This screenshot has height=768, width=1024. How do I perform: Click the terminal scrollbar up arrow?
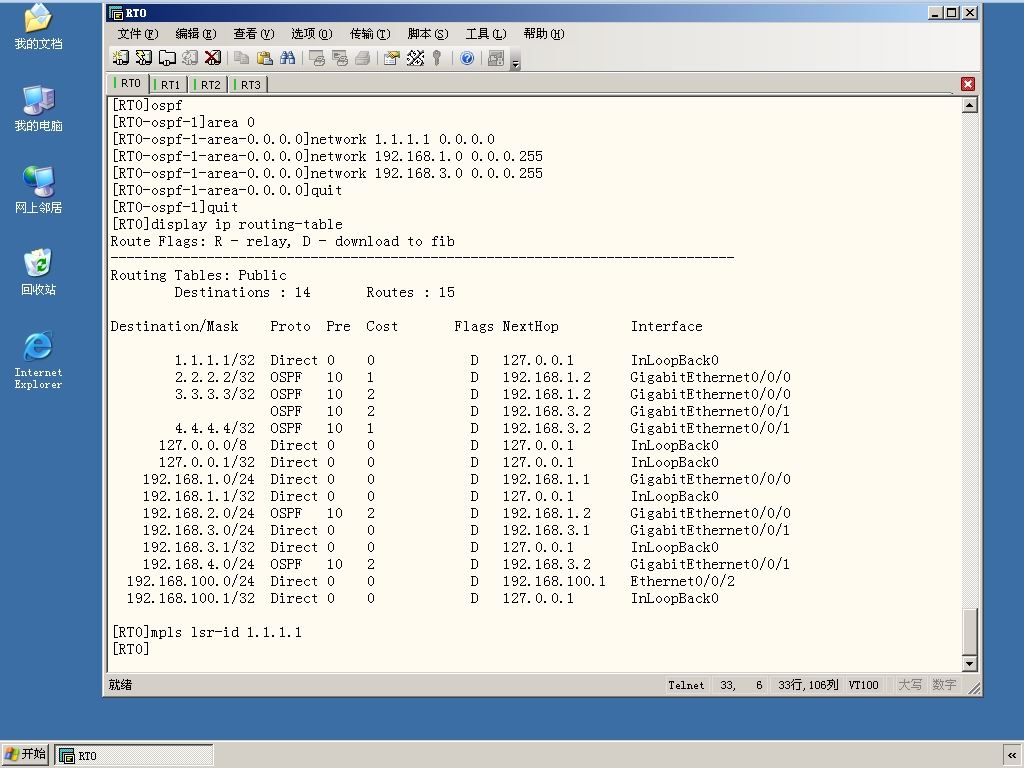coord(970,105)
